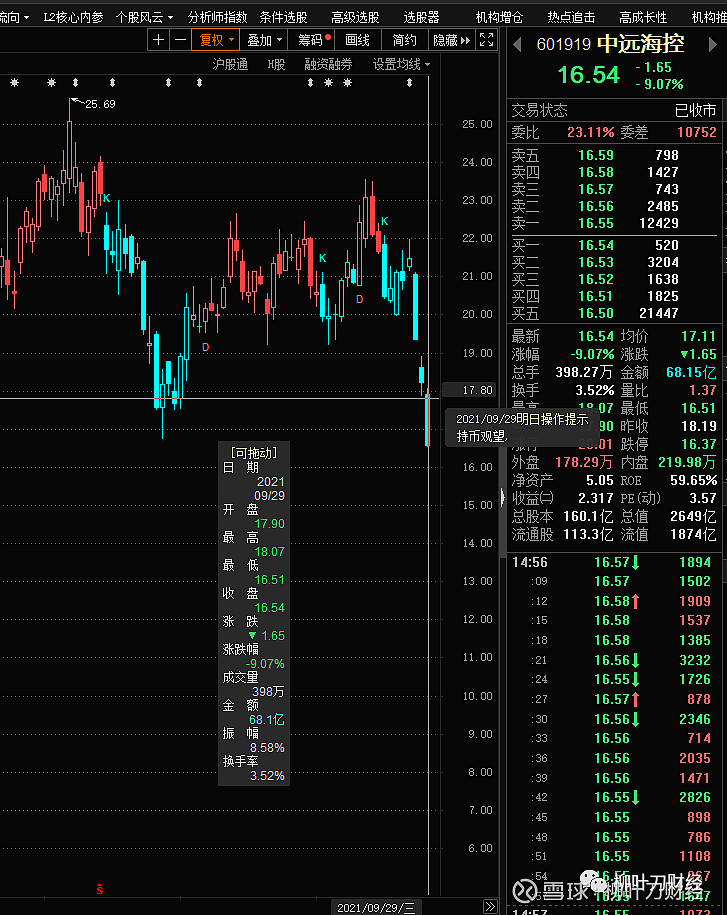Click the 换手 value 3.52%
The height and width of the screenshot is (915, 727).
coord(595,390)
